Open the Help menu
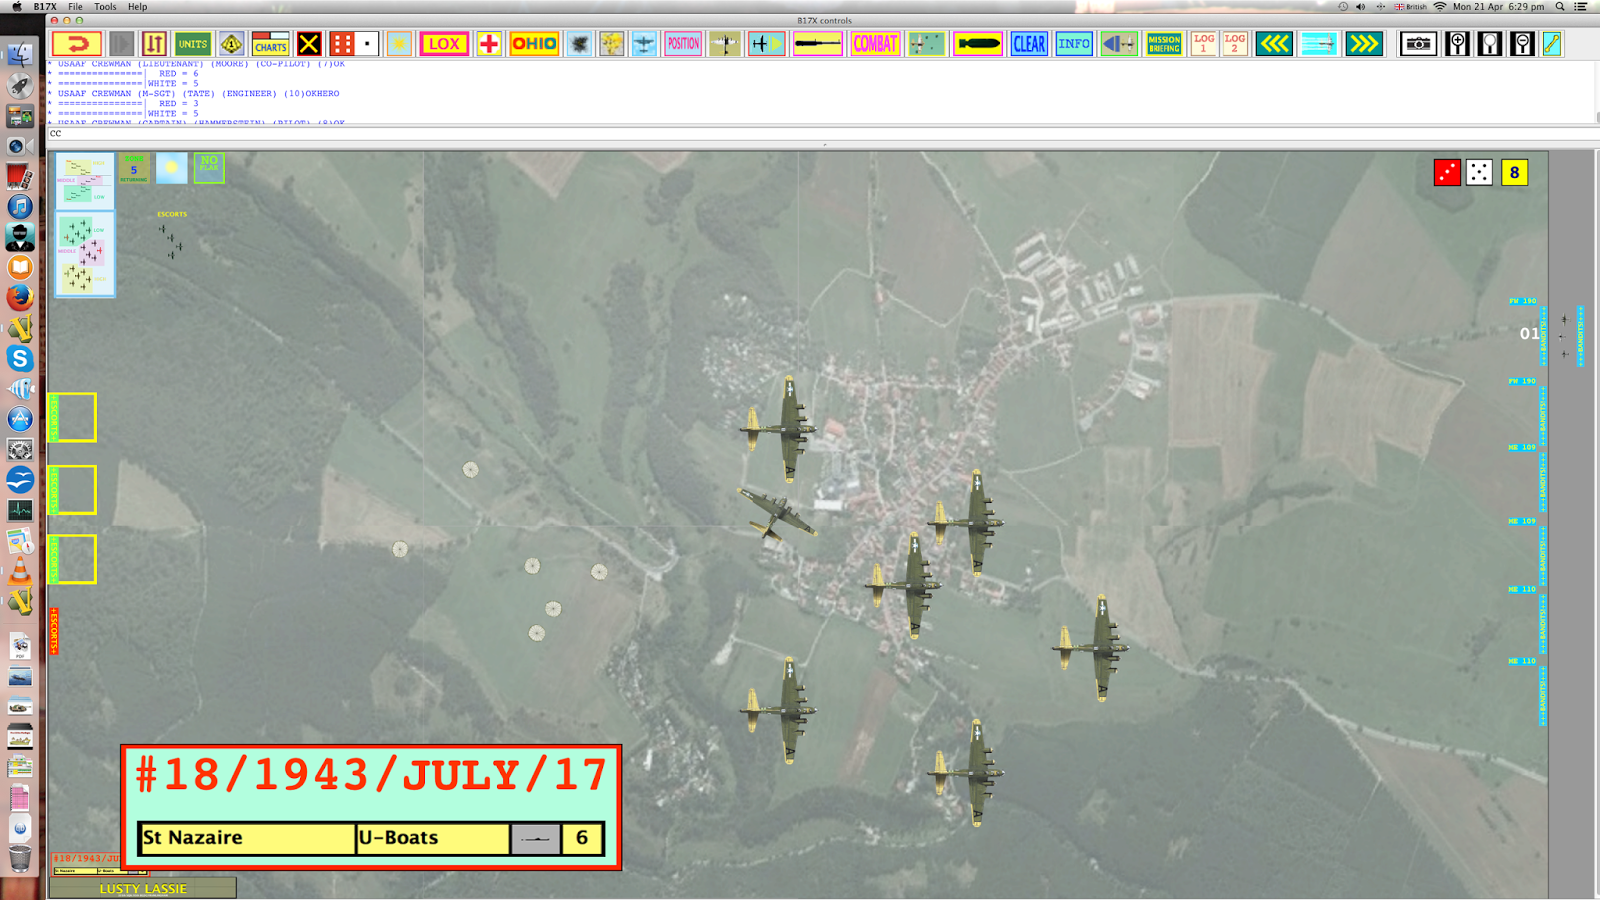The height and width of the screenshot is (900, 1600). 137,7
